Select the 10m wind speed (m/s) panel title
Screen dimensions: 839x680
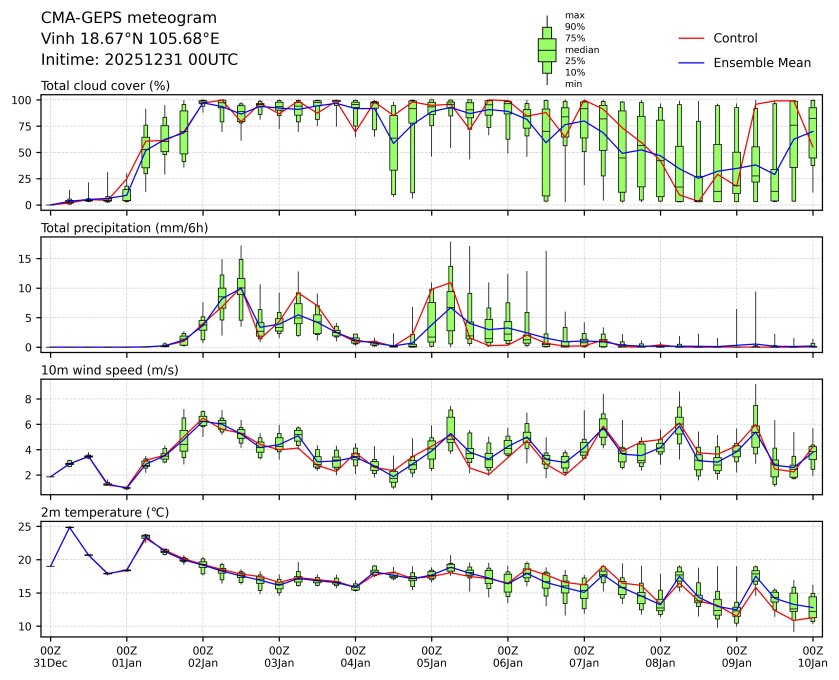pos(110,370)
